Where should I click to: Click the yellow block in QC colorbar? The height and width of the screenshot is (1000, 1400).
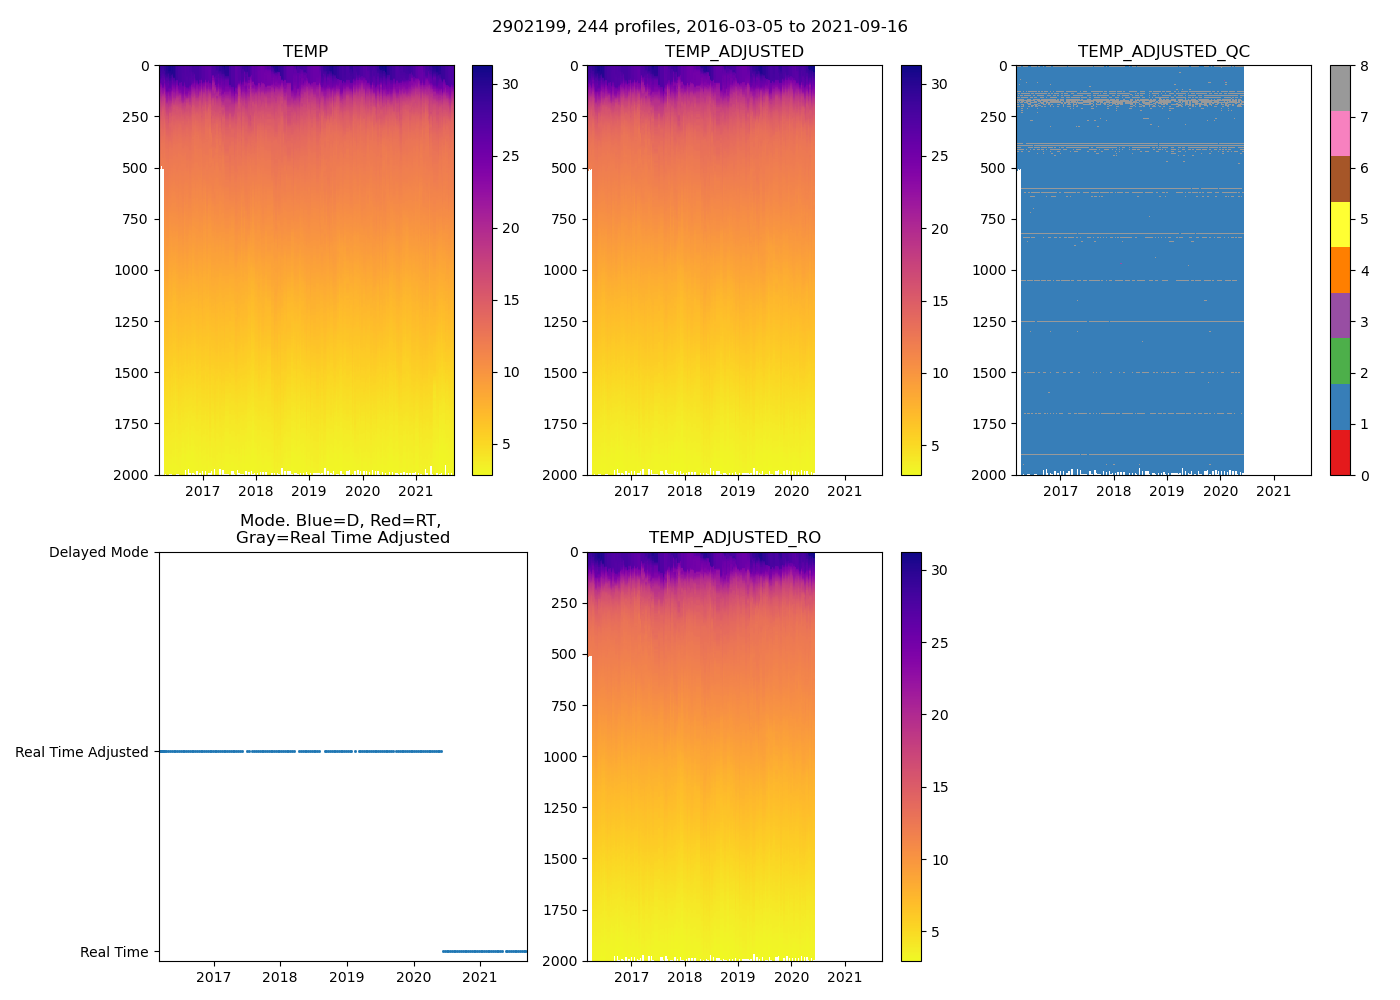[1340, 224]
